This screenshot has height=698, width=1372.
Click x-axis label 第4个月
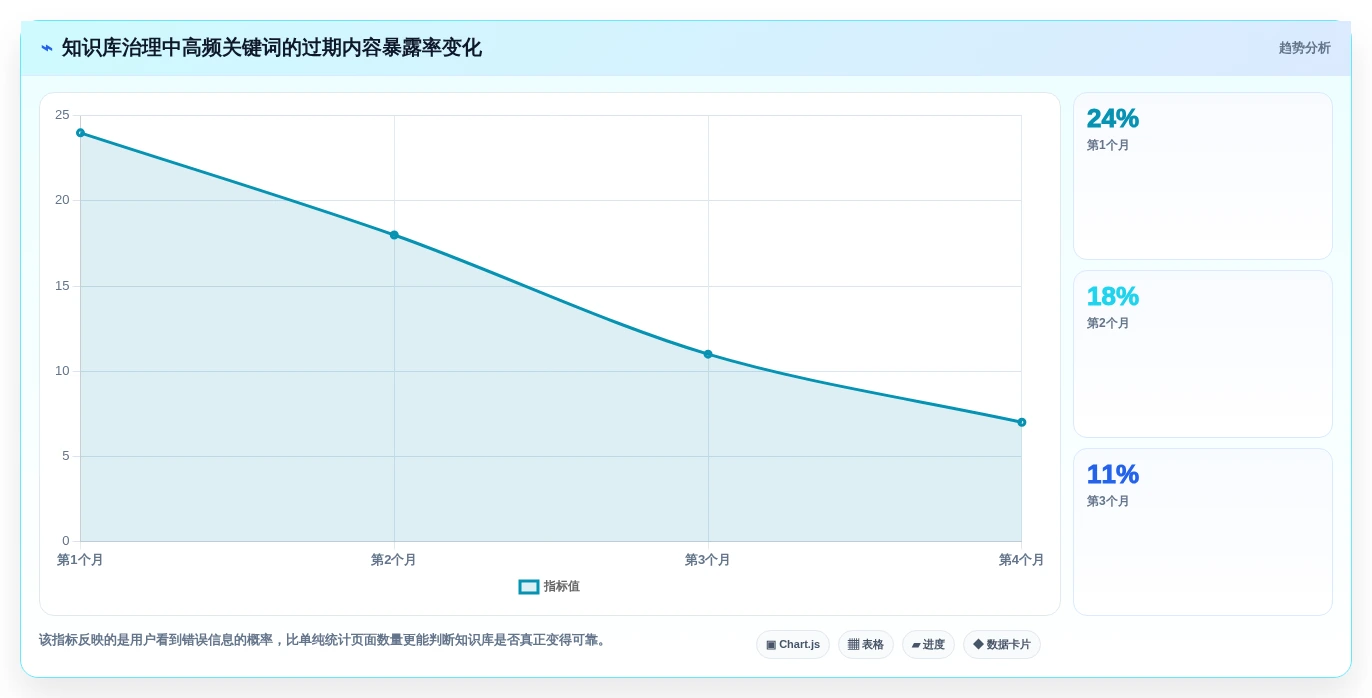coord(1021,560)
